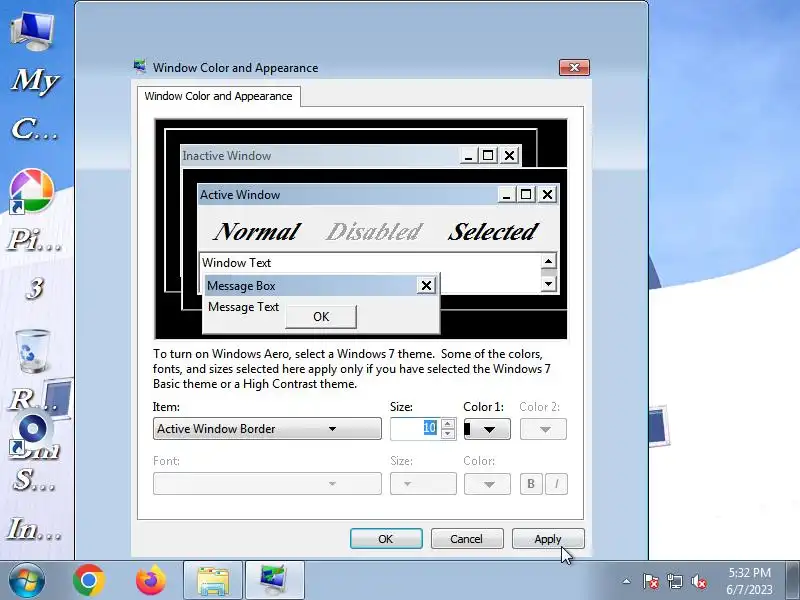Viewport: 800px width, 600px height.
Task: Click Active Window close button in the preview
Action: click(x=547, y=194)
